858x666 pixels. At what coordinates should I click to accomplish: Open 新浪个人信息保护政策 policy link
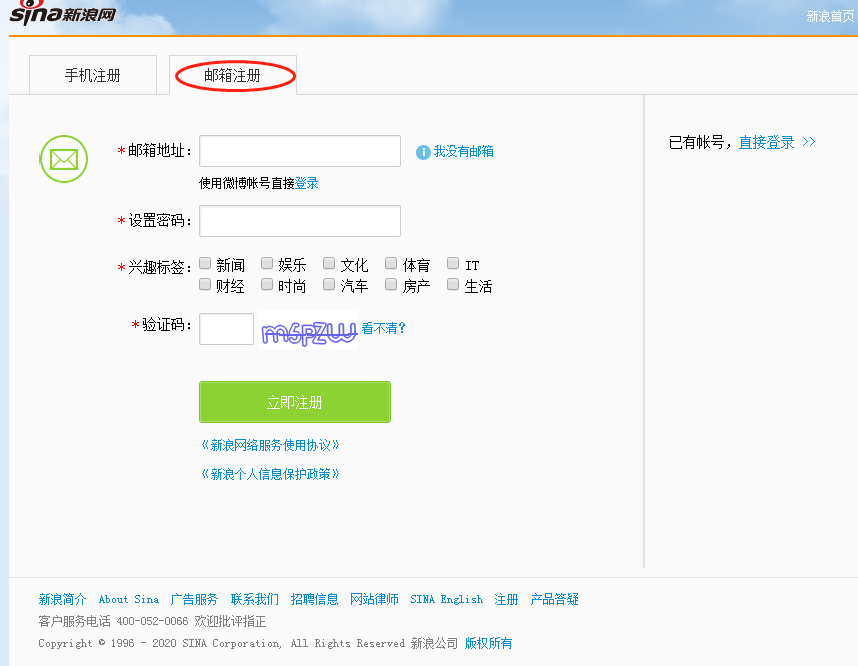pyautogui.click(x=271, y=473)
